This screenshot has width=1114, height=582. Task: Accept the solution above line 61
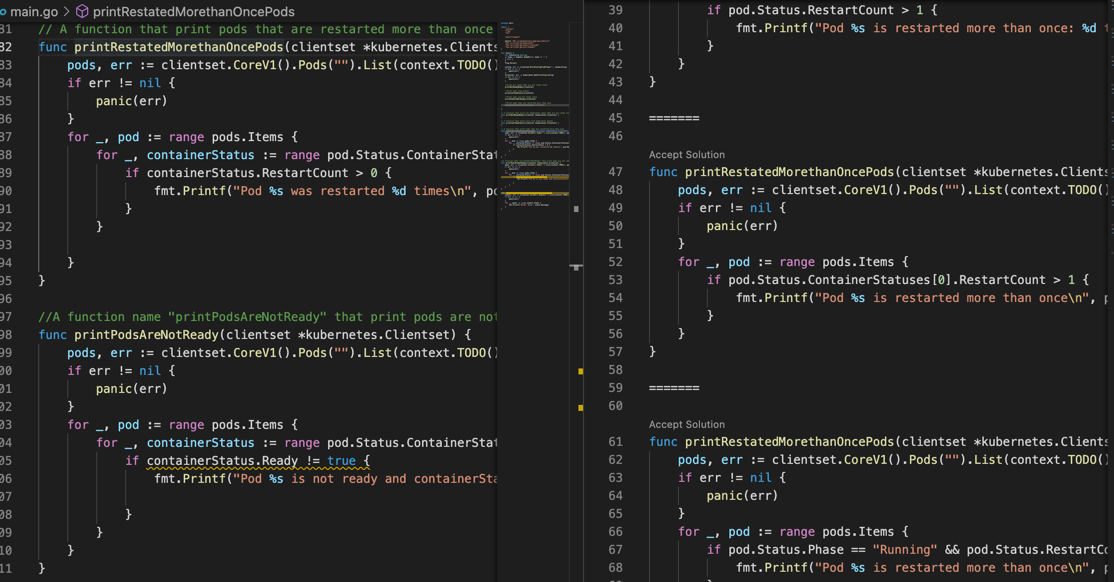[686, 425]
